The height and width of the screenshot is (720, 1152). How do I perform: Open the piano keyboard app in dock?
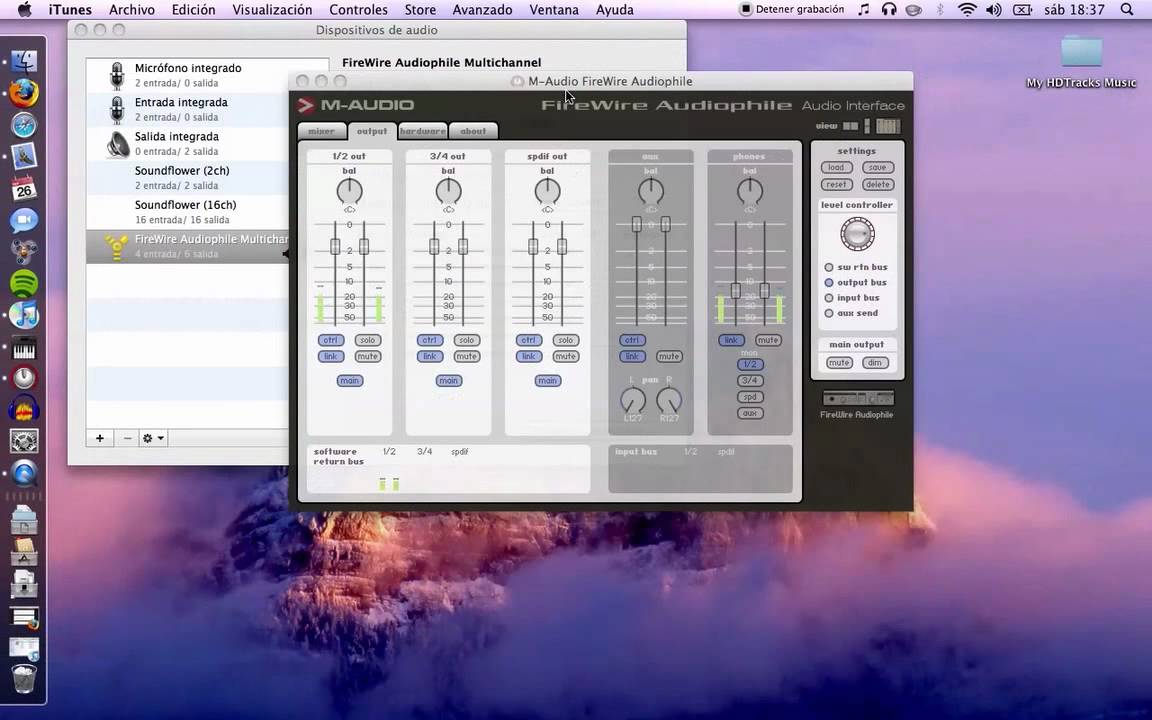coord(24,348)
